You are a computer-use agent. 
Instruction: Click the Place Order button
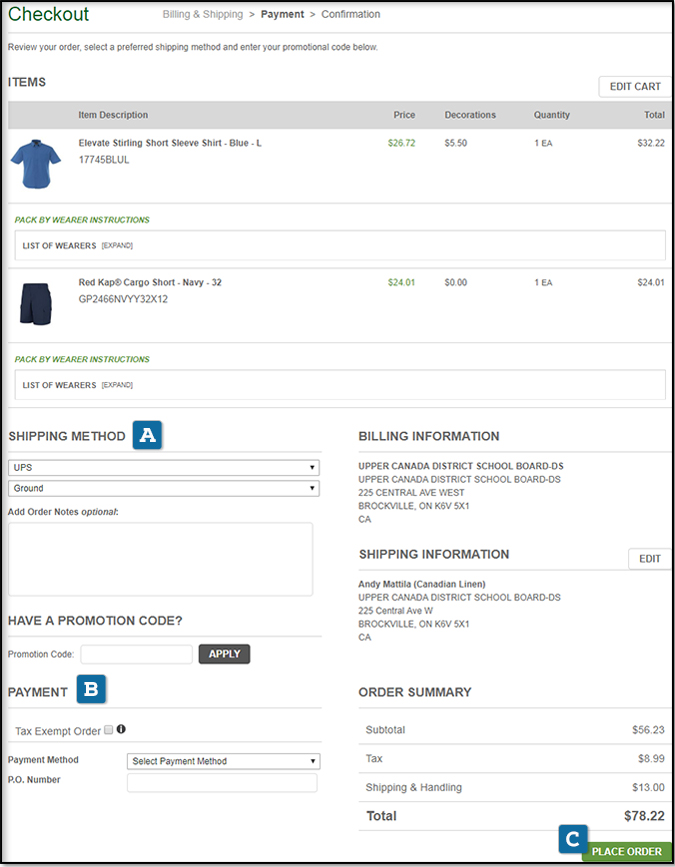tap(626, 851)
